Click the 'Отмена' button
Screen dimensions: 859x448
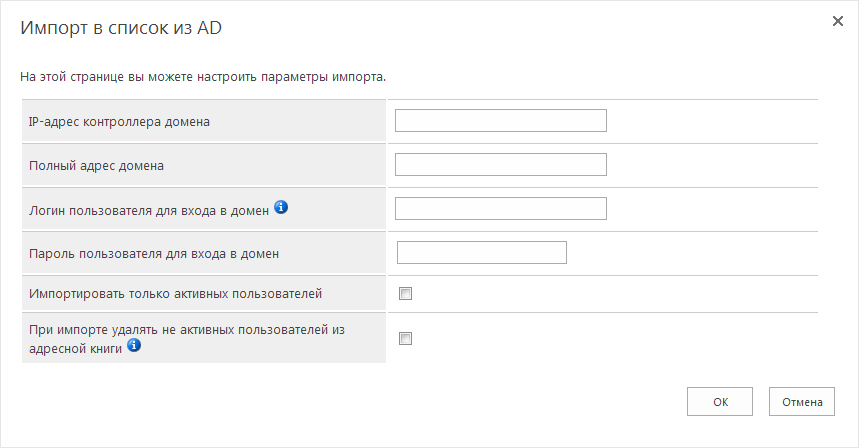(802, 402)
